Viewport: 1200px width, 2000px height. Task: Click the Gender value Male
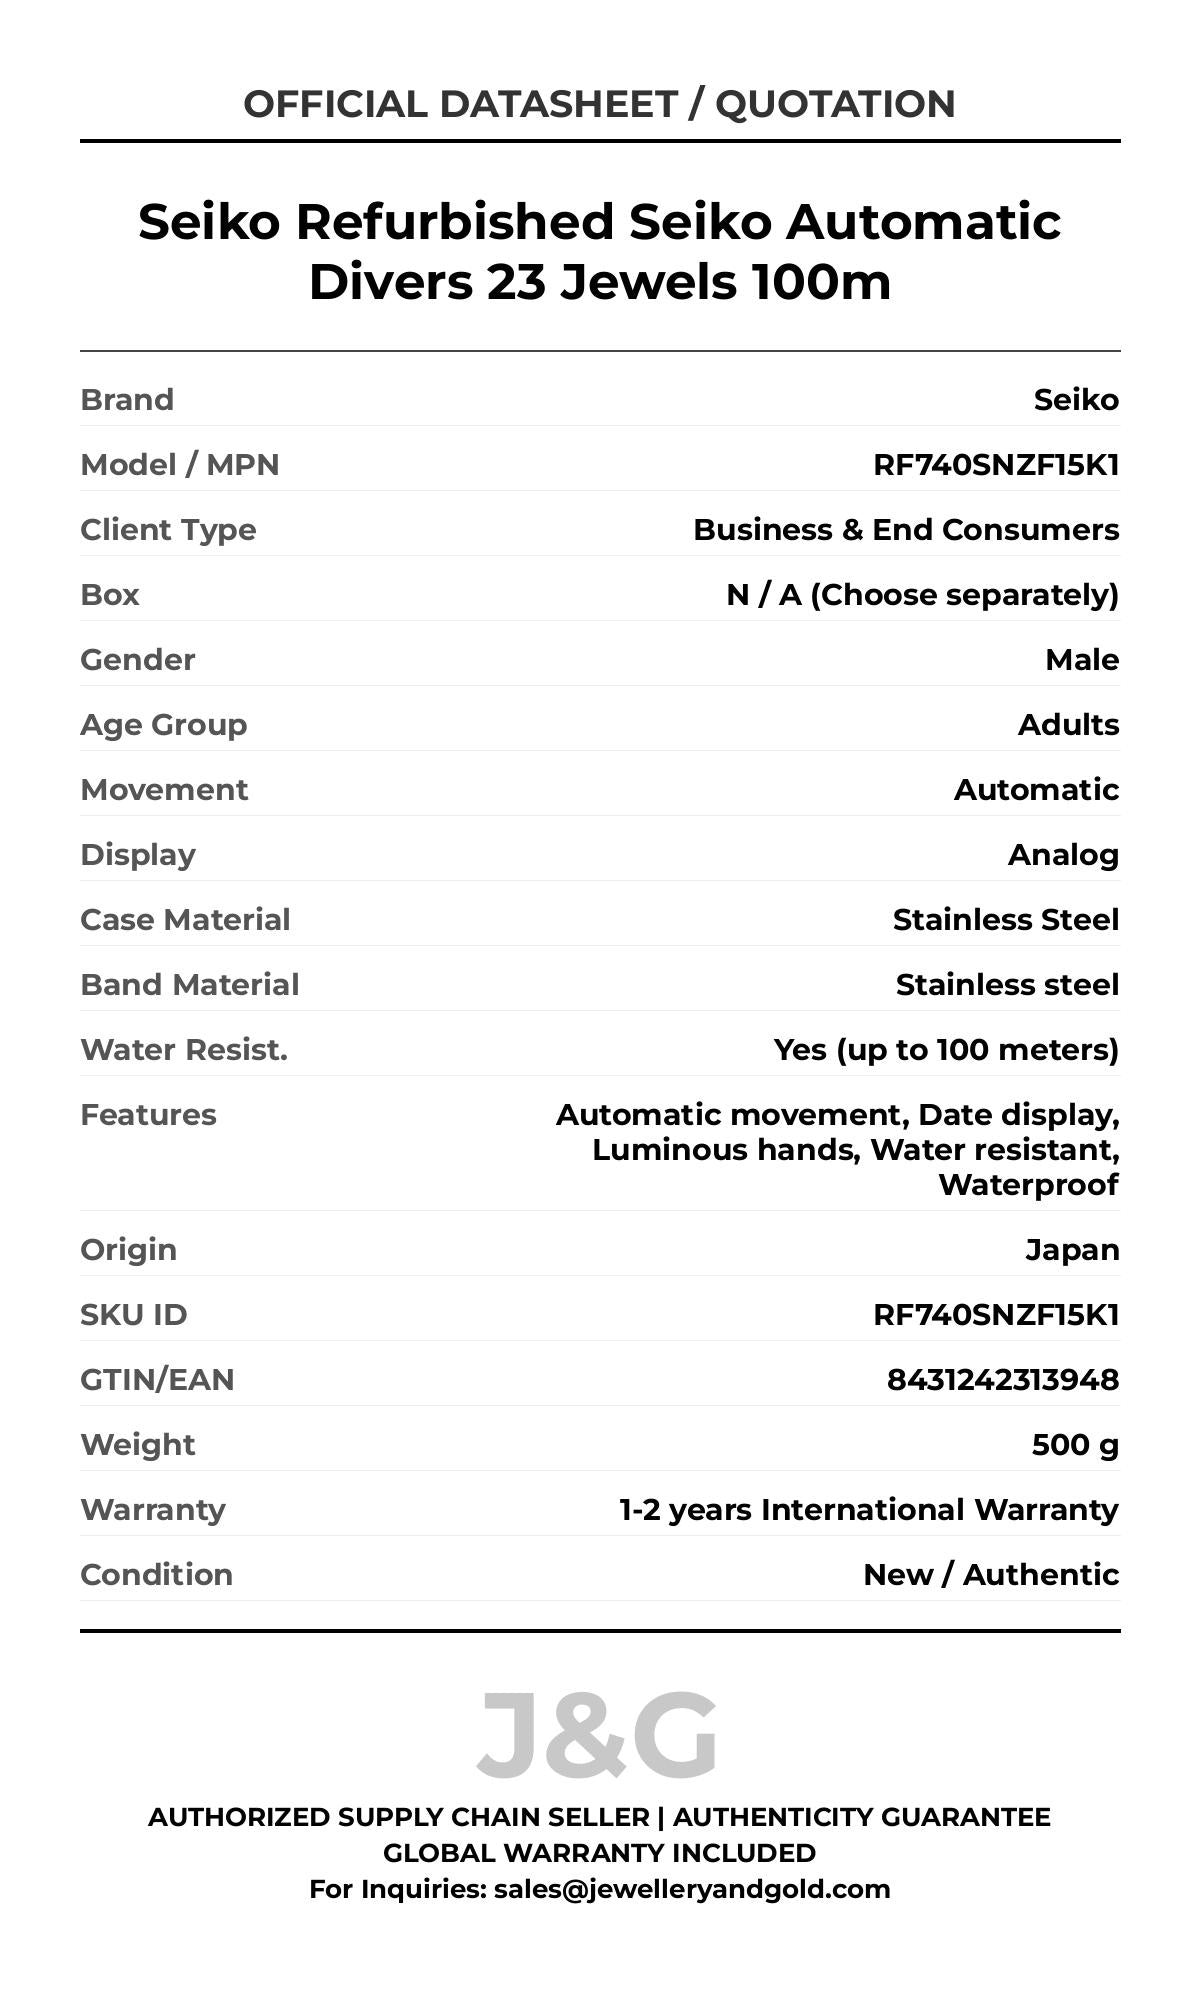1082,660
